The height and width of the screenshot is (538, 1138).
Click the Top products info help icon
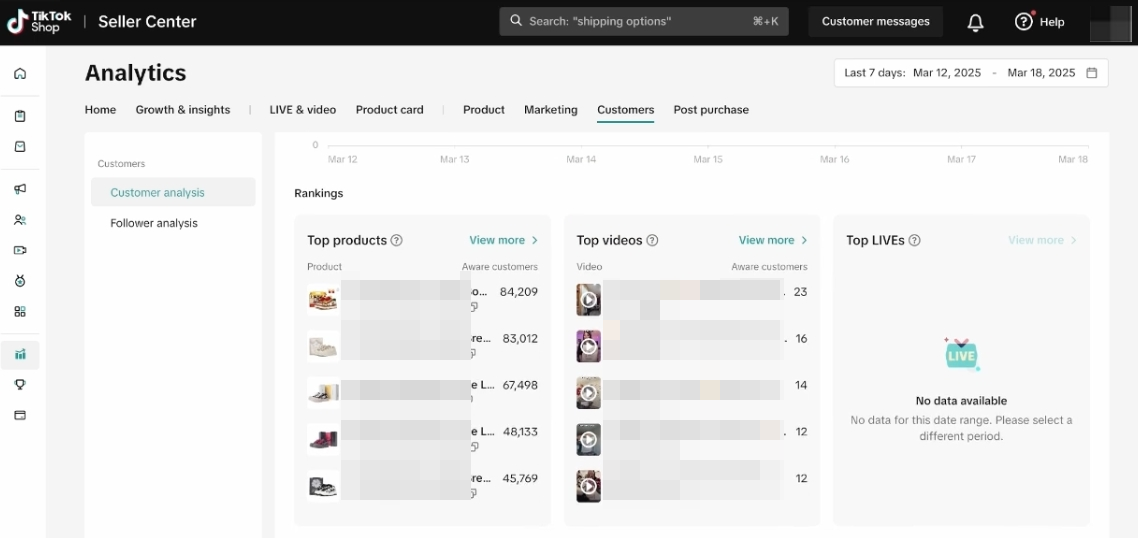point(397,240)
